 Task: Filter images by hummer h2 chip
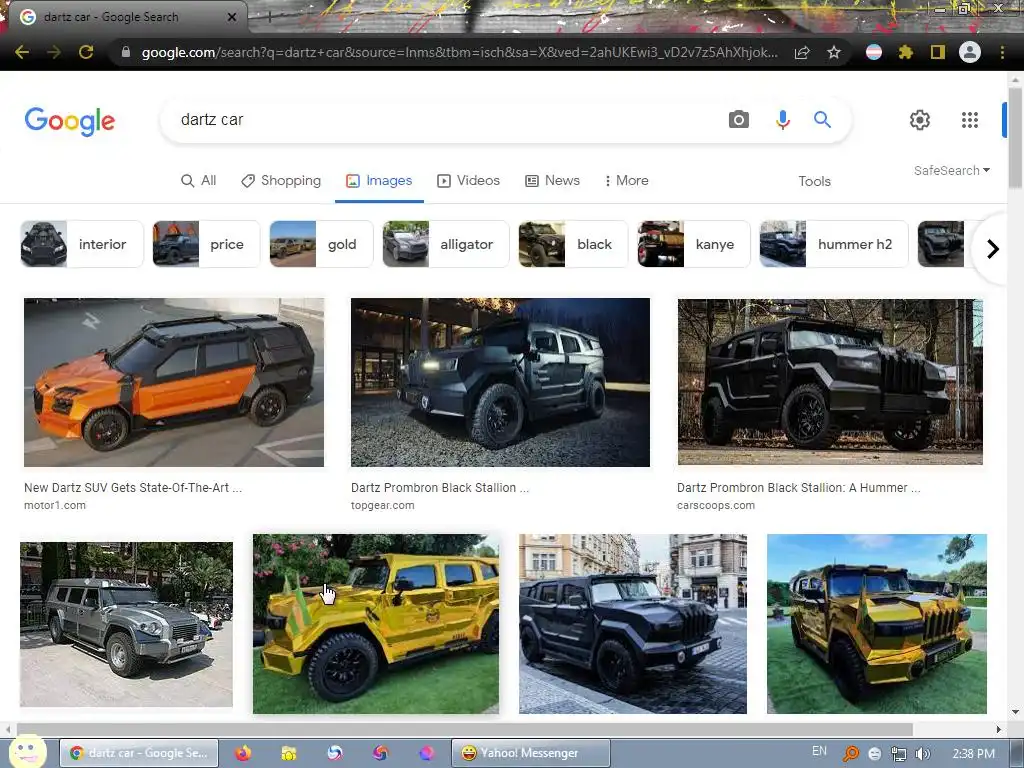pos(833,244)
